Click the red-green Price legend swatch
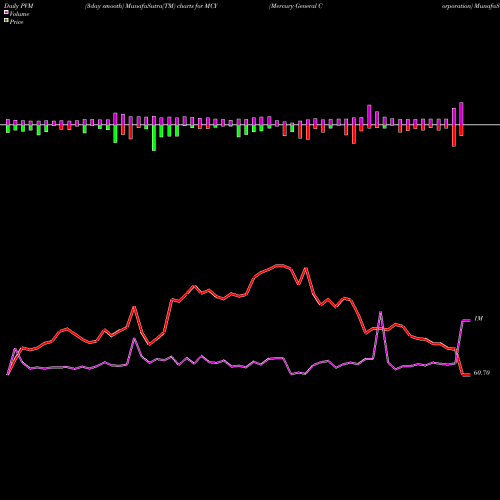 (x=6, y=21)
